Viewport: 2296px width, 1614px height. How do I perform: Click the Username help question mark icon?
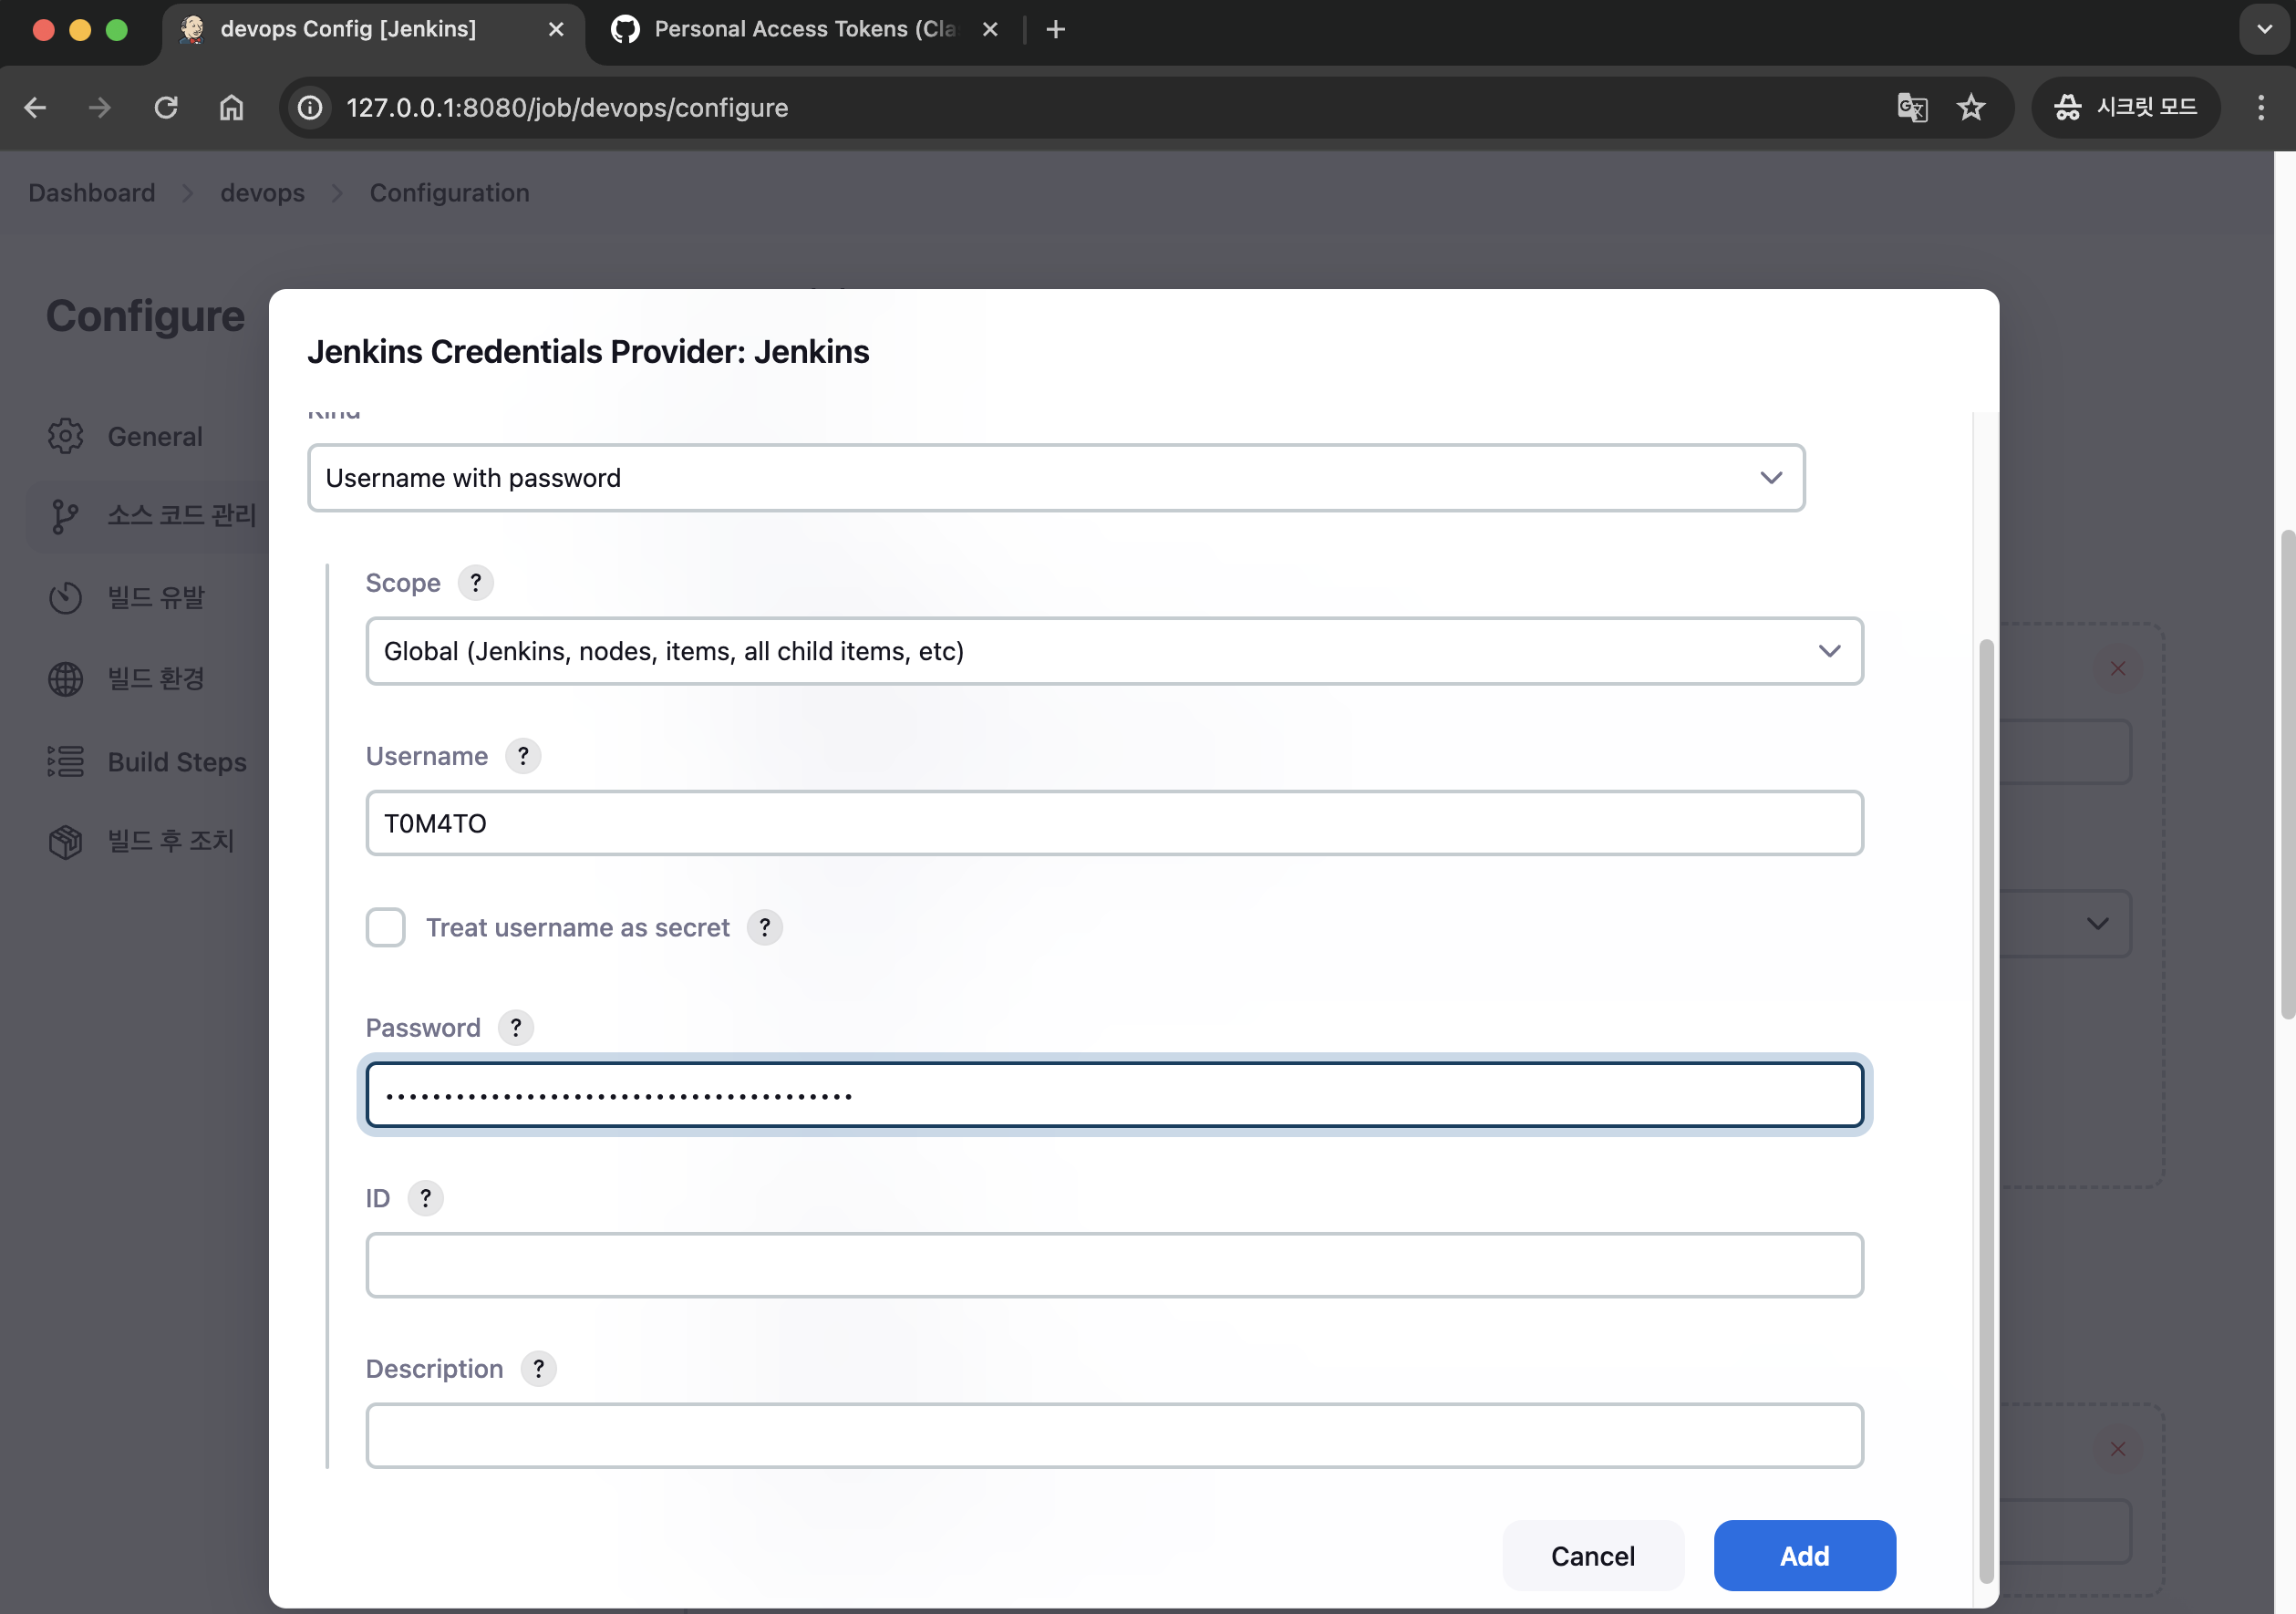pos(522,756)
